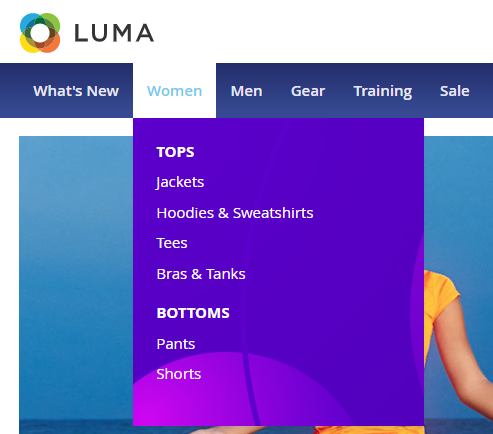Viewport: 493px width, 434px height.
Task: Select the highlighted Women menu tab
Action: (x=174, y=91)
